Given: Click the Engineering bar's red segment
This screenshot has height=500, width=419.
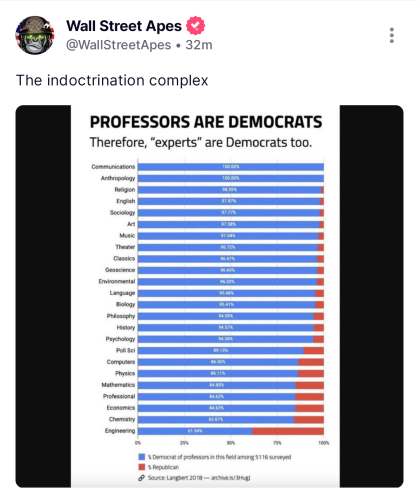Looking at the screenshot, I should 288,431.
